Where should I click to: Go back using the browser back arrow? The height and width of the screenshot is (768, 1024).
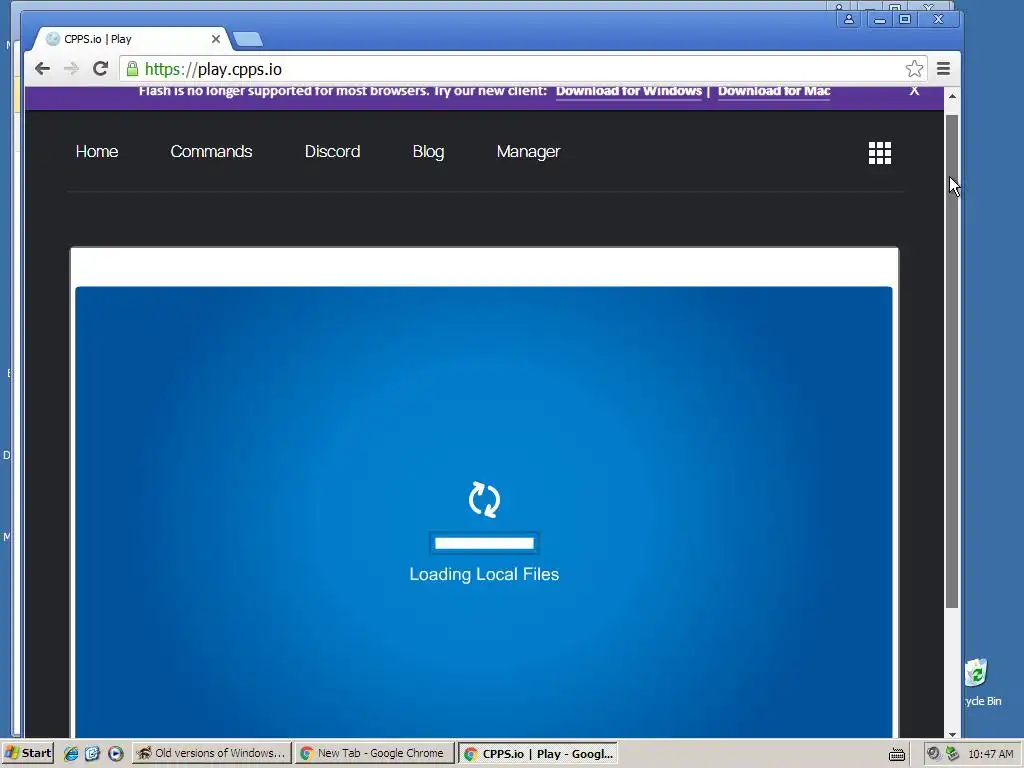(x=42, y=69)
